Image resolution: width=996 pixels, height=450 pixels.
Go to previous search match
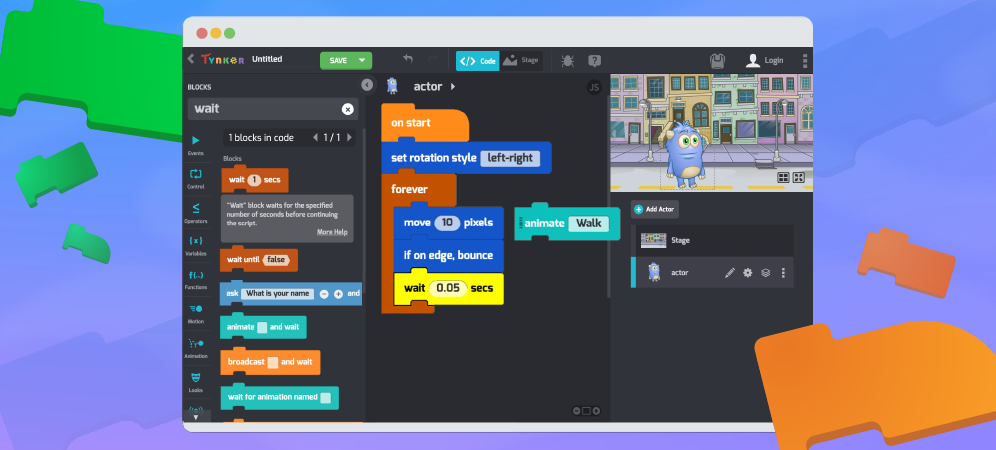click(x=314, y=137)
